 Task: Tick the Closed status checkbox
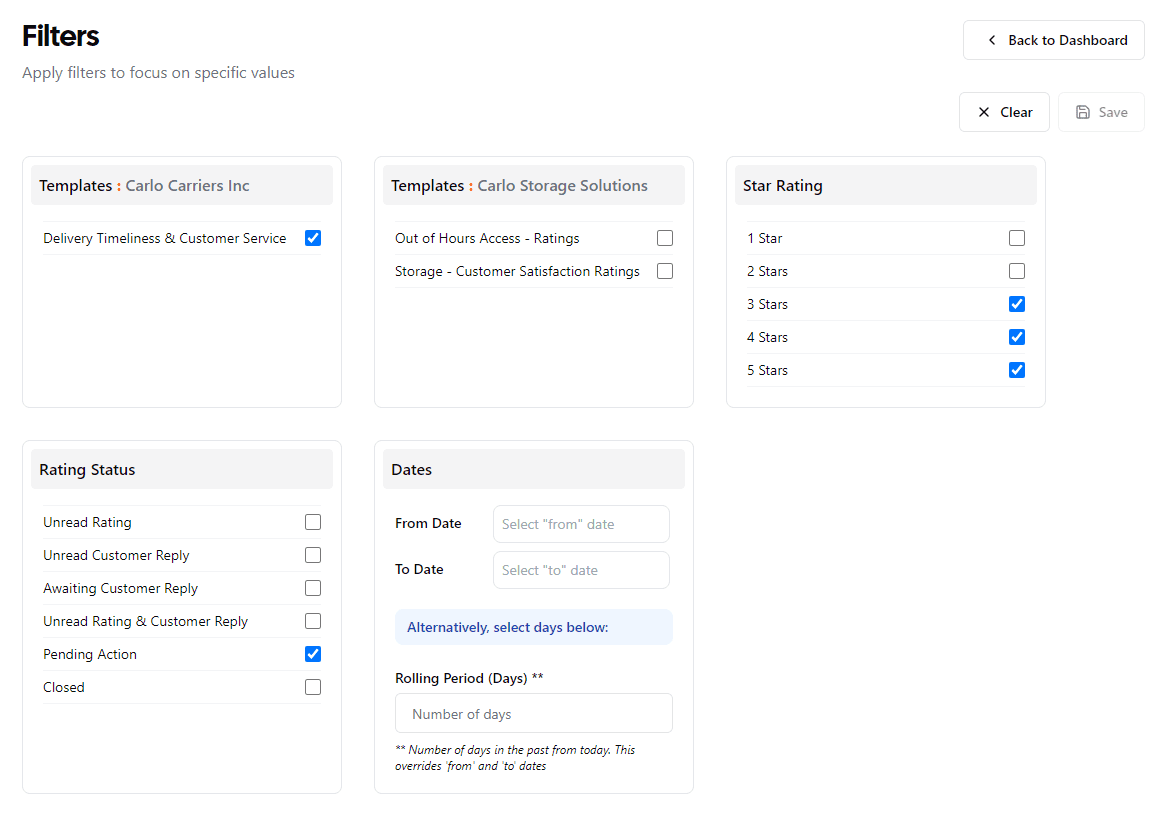point(313,687)
